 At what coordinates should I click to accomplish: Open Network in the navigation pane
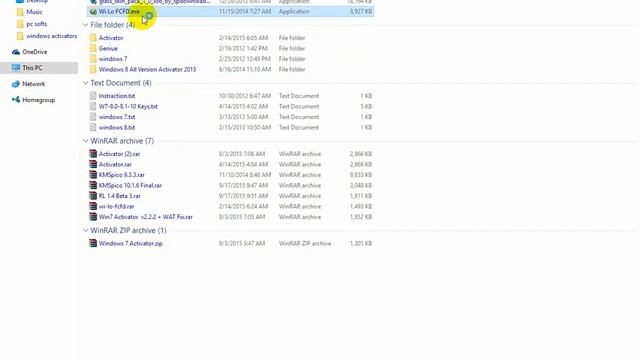point(33,84)
